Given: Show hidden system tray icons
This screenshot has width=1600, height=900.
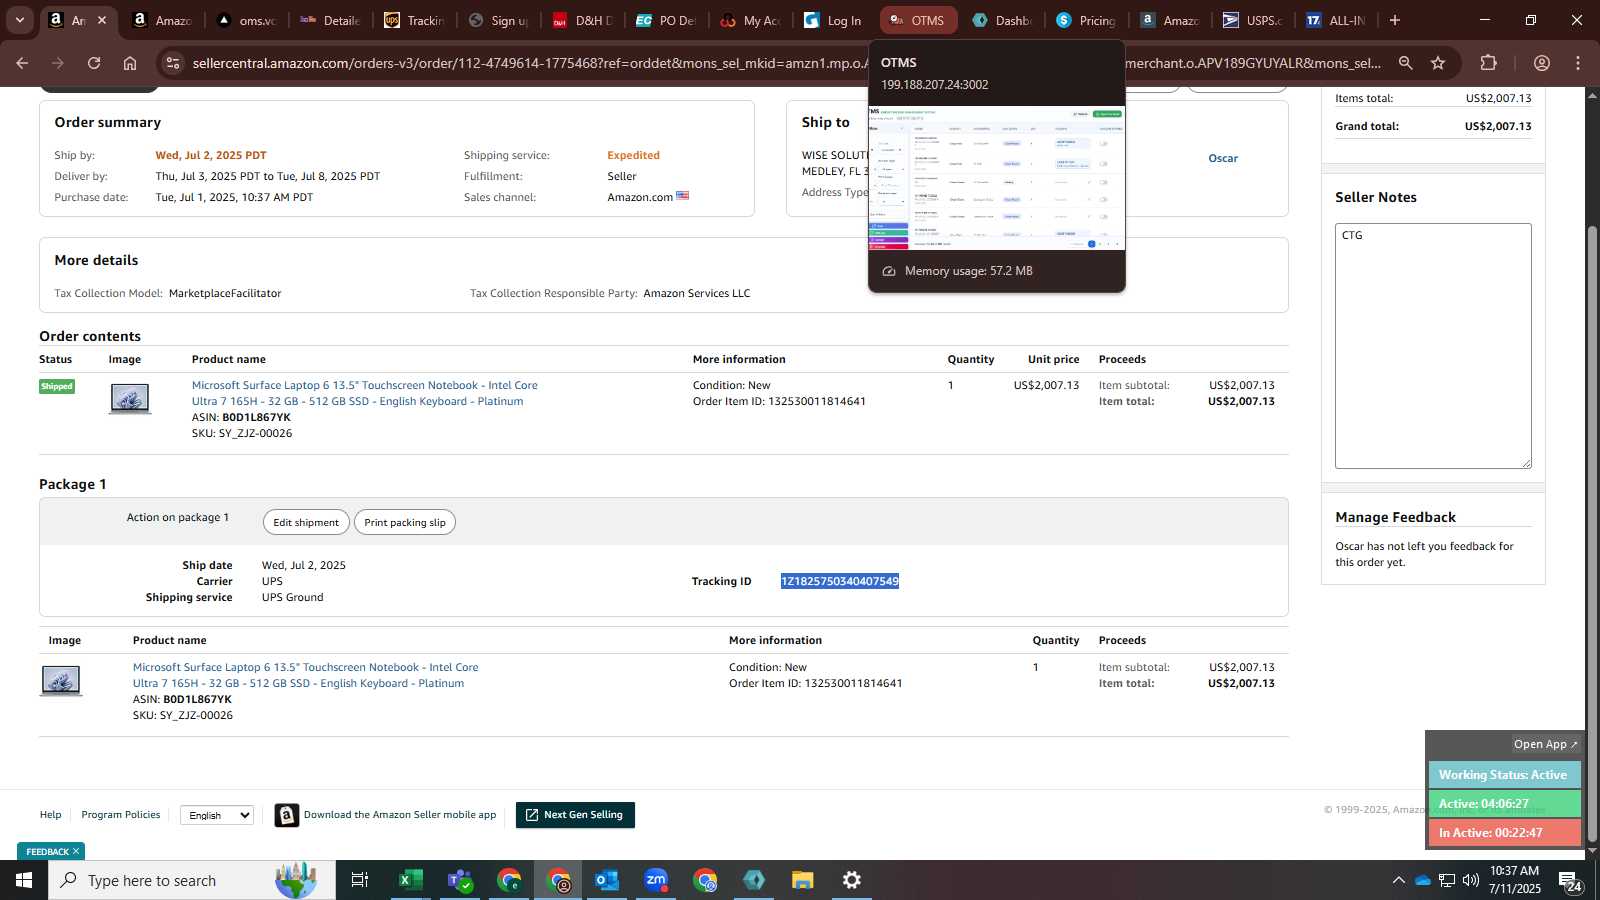Looking at the screenshot, I should 1398,880.
